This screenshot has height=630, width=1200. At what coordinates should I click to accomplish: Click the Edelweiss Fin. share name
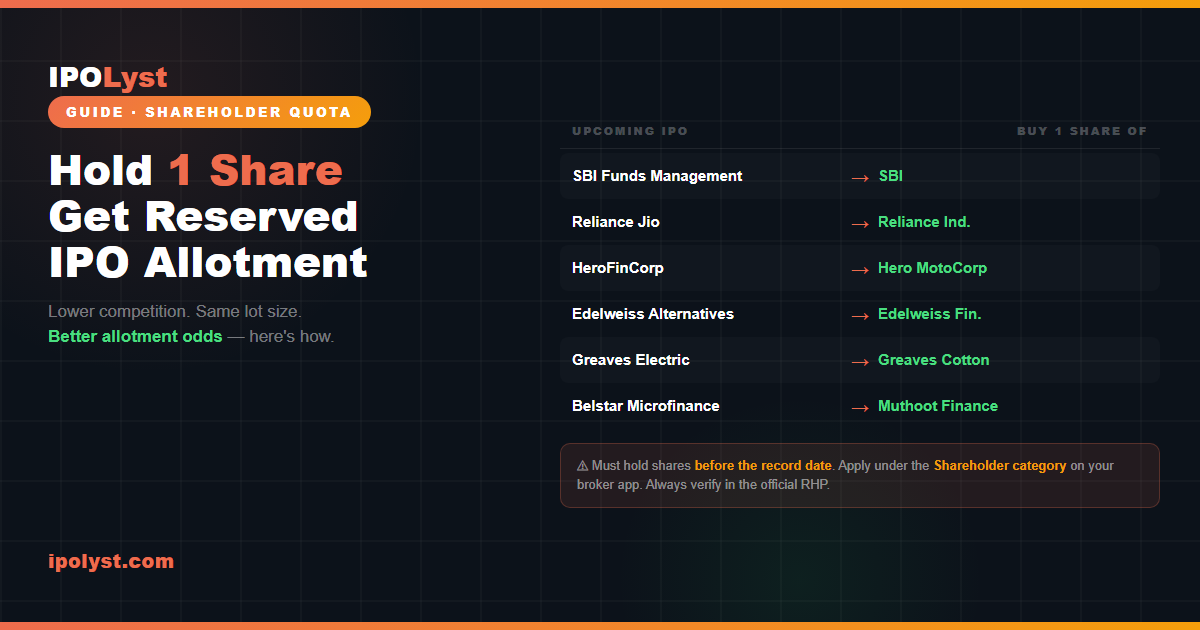point(930,314)
